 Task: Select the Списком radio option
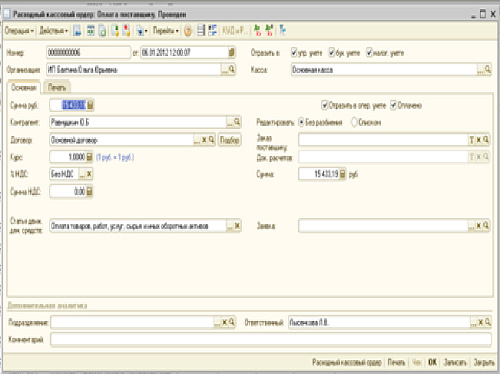point(354,122)
